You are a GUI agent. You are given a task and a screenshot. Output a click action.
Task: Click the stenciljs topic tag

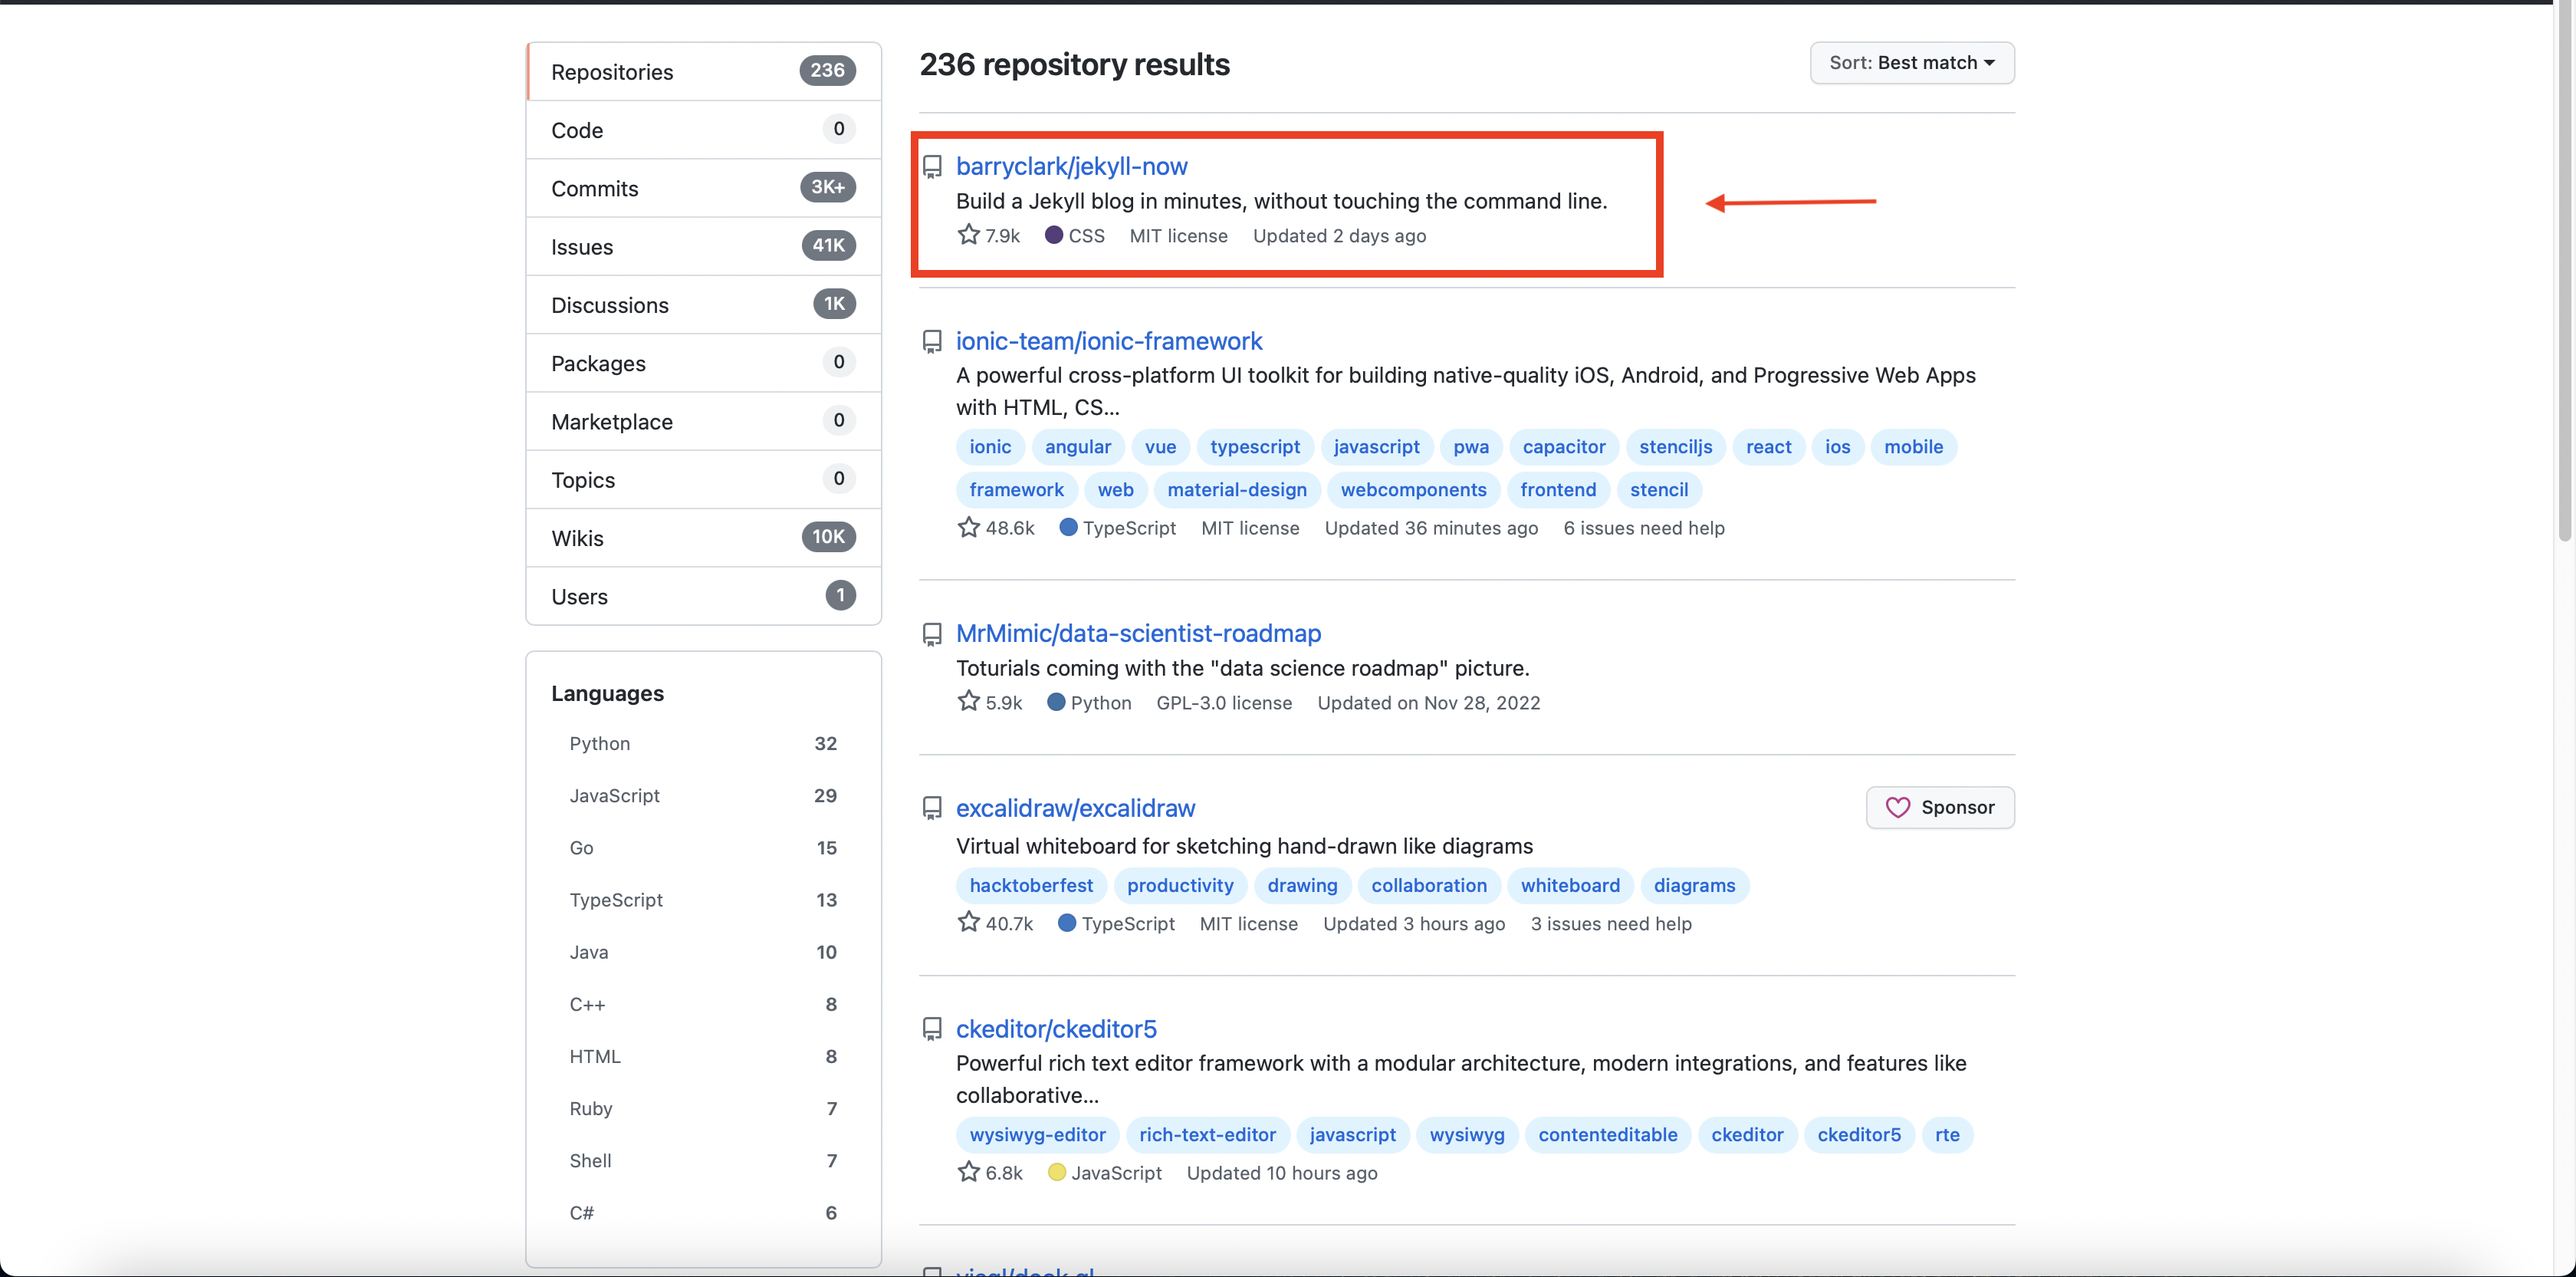point(1675,446)
